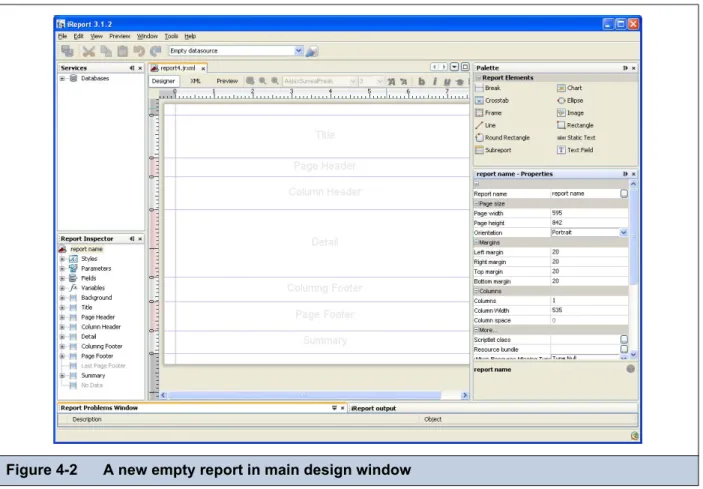Open the Window menu

point(147,36)
